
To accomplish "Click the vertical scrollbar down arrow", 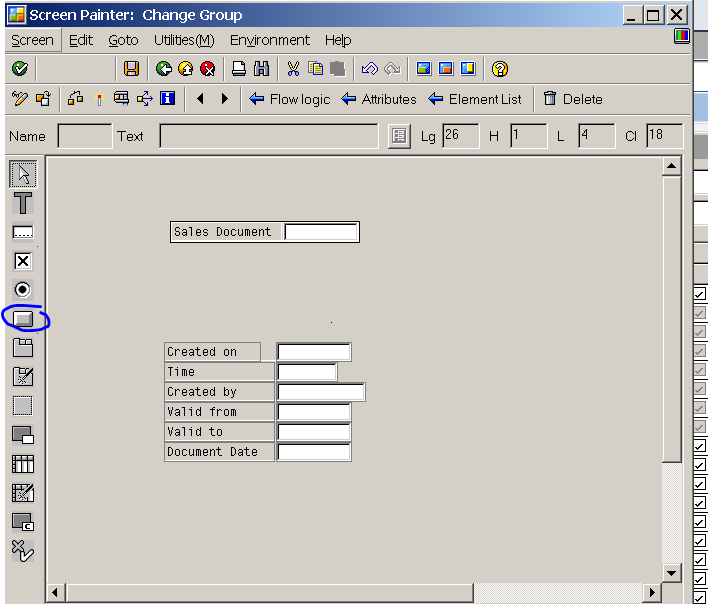I will tap(671, 573).
